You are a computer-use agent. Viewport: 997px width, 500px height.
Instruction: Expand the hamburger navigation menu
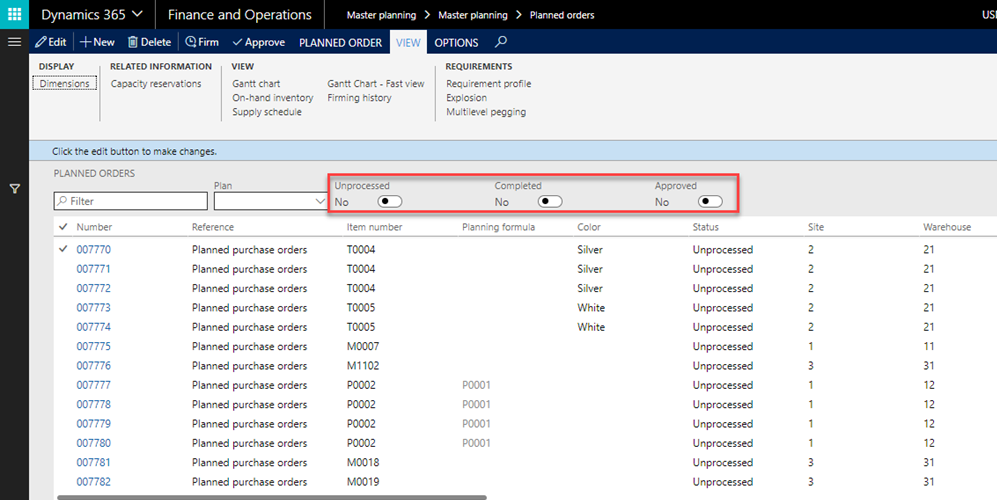[14, 42]
